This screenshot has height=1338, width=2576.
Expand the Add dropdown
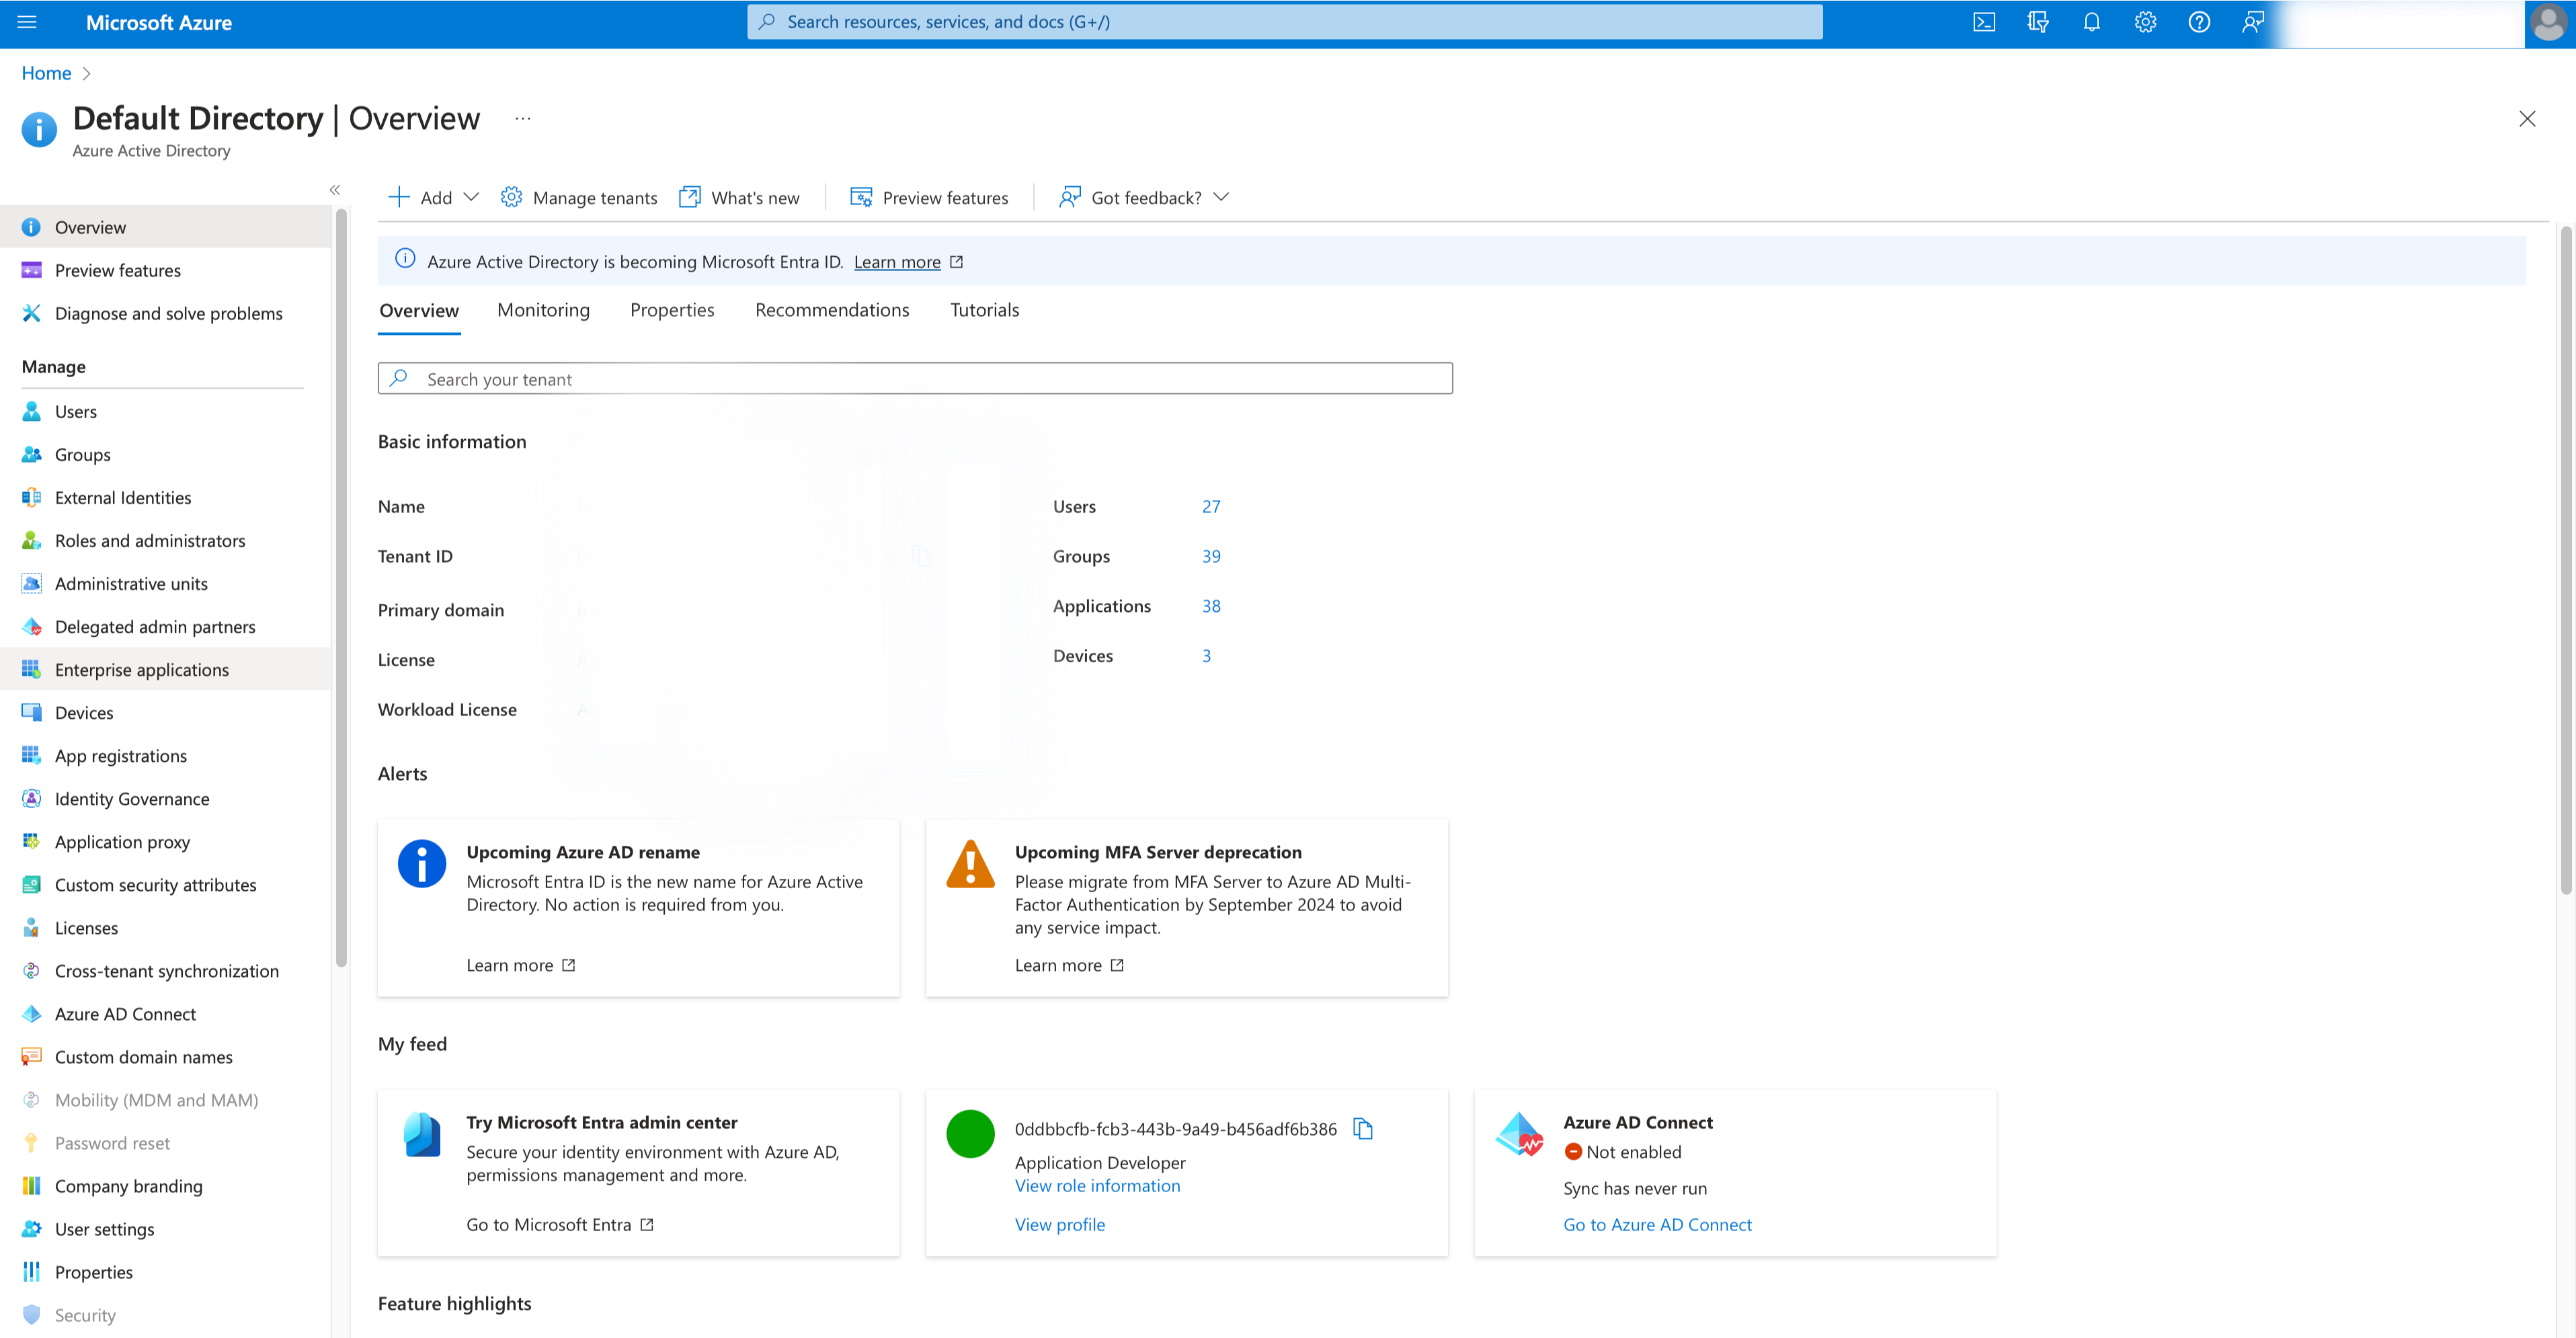[x=434, y=198]
